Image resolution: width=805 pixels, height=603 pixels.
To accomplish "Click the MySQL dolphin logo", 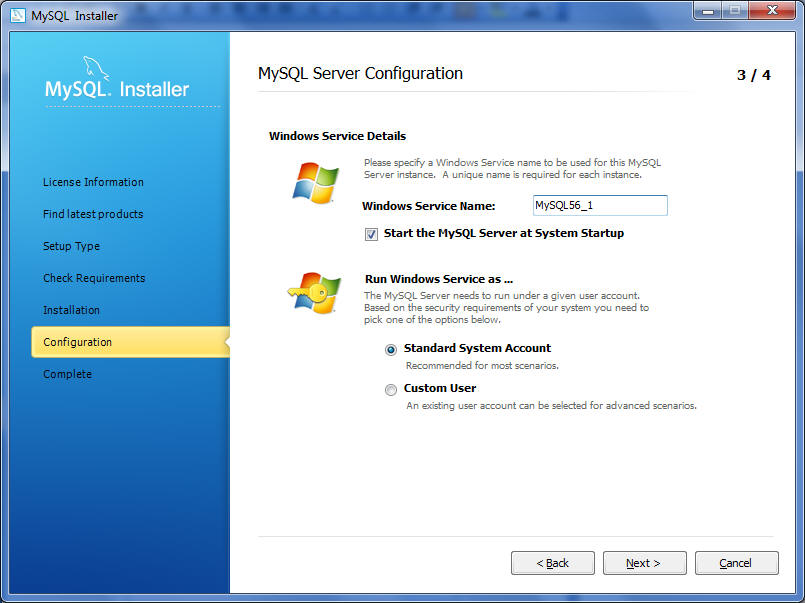I will [96, 68].
